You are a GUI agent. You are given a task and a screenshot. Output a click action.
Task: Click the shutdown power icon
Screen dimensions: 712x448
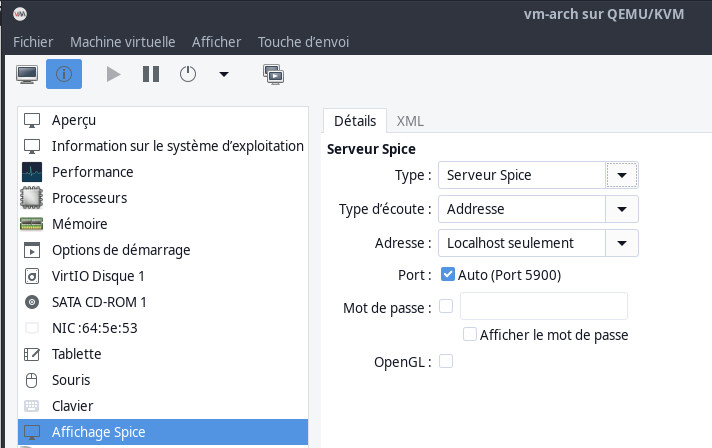tap(188, 74)
